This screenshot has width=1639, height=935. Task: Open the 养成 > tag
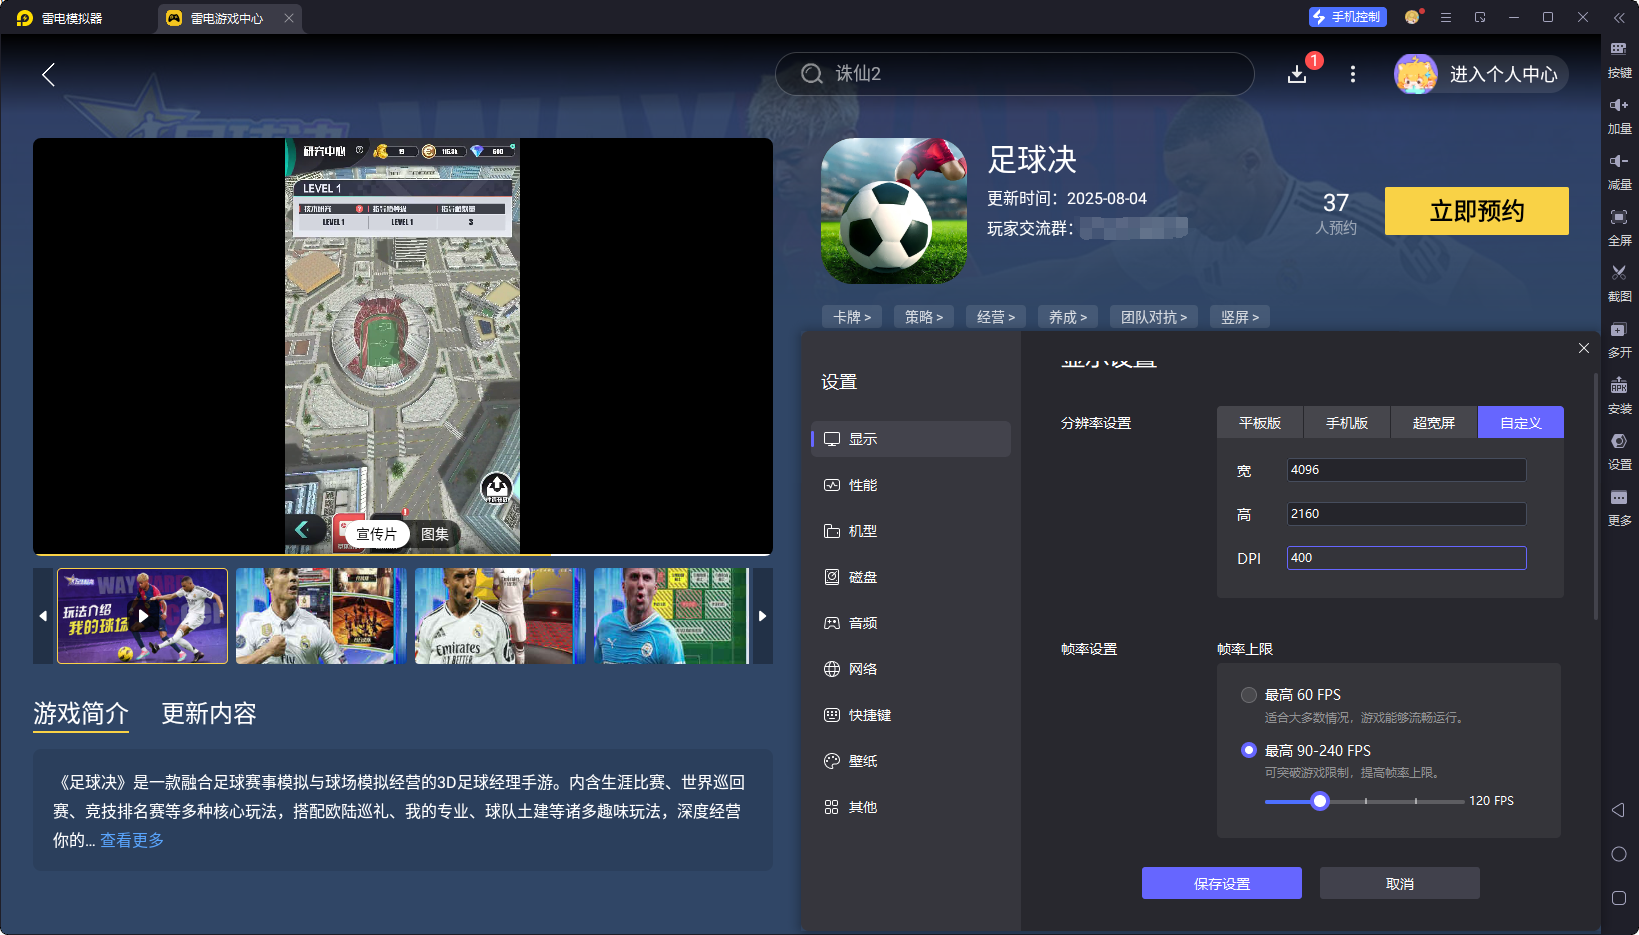coord(1068,317)
